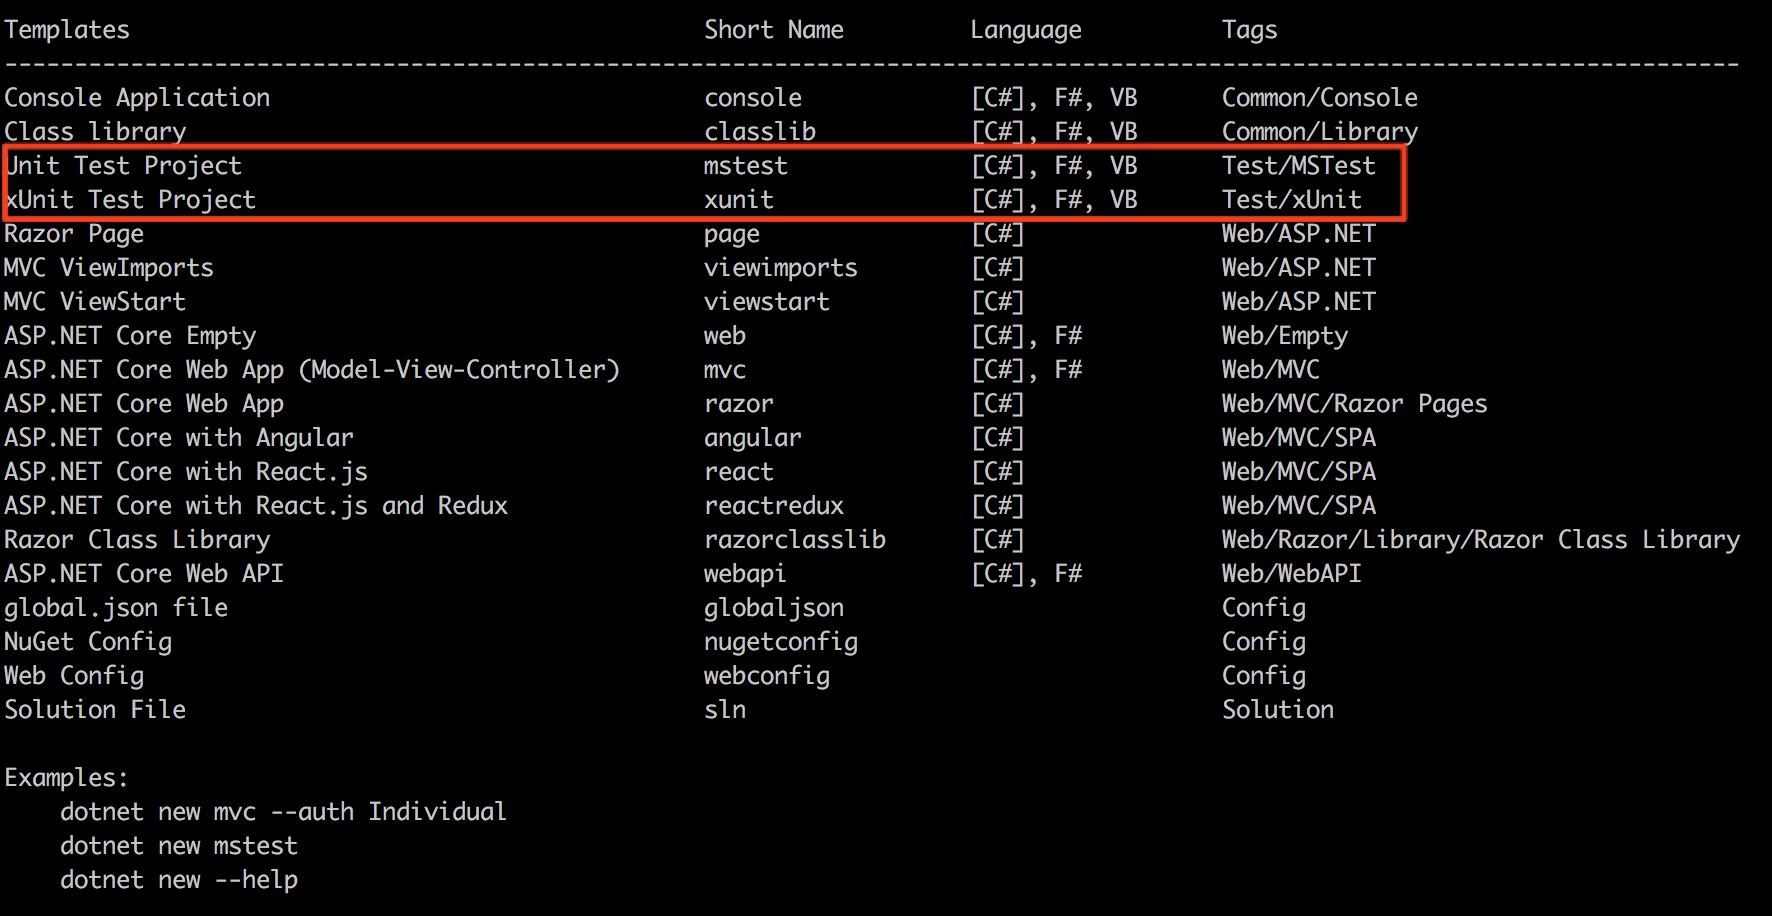This screenshot has width=1772, height=916.
Task: Click 'ASP.NET Core Web App (Model-View-Controller)' entry
Action: 312,370
